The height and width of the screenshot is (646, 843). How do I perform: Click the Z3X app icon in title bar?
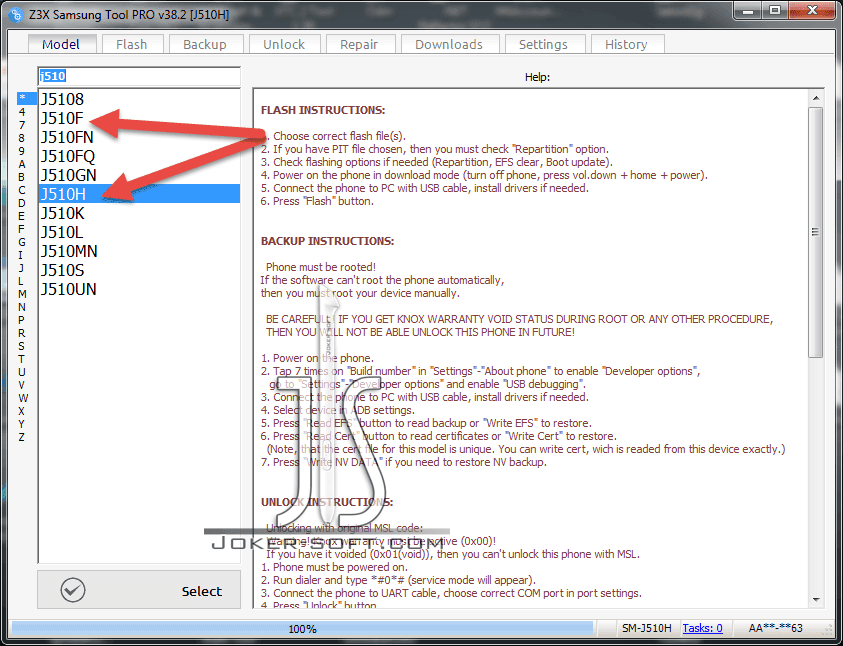pyautogui.click(x=17, y=15)
